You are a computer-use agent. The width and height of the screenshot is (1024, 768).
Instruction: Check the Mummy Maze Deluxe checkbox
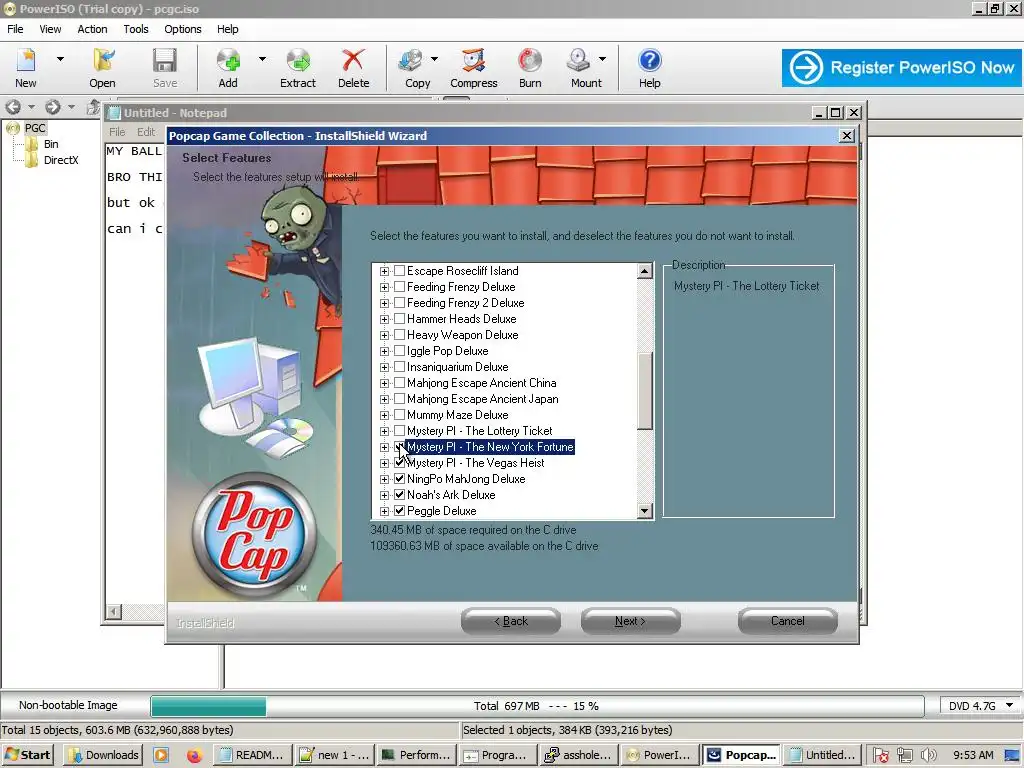tap(400, 415)
